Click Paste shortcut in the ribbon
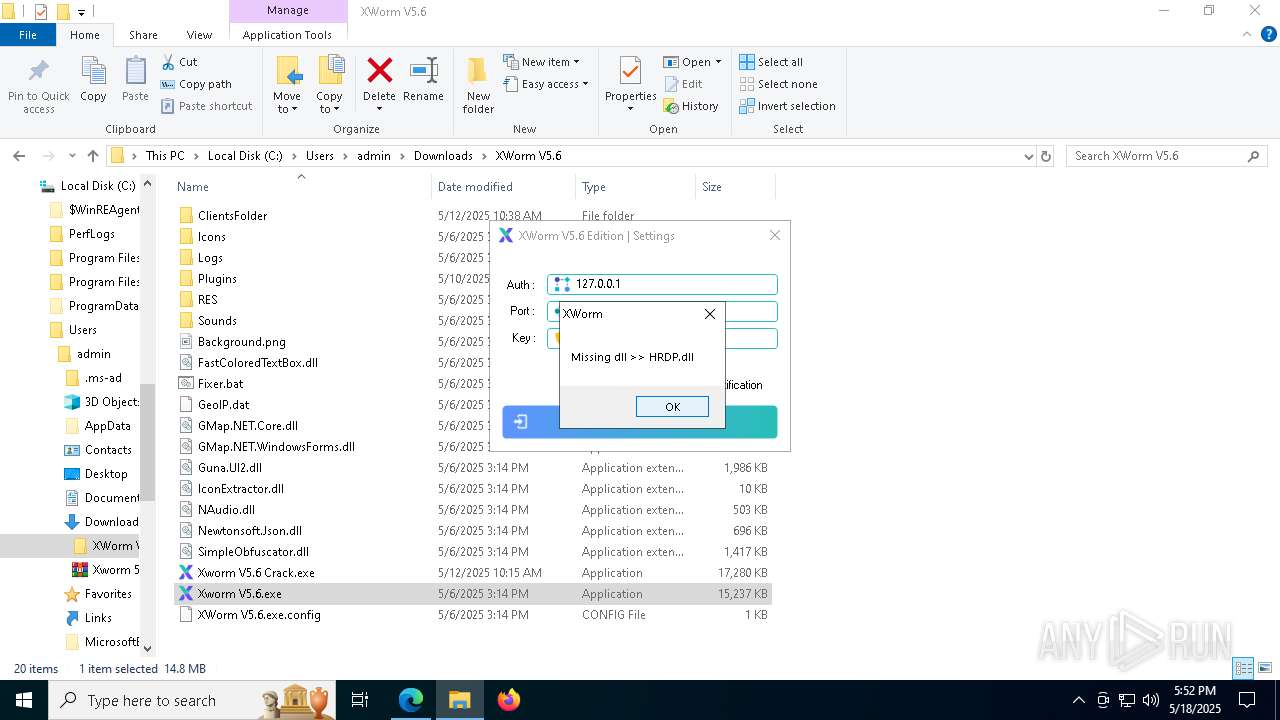Screen dimensions: 1280x720 206,106
